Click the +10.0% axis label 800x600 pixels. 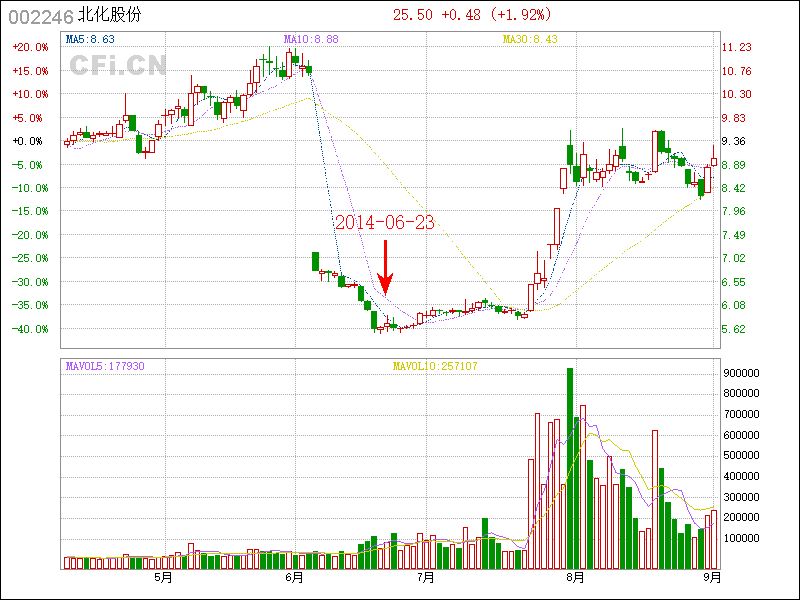[31, 94]
